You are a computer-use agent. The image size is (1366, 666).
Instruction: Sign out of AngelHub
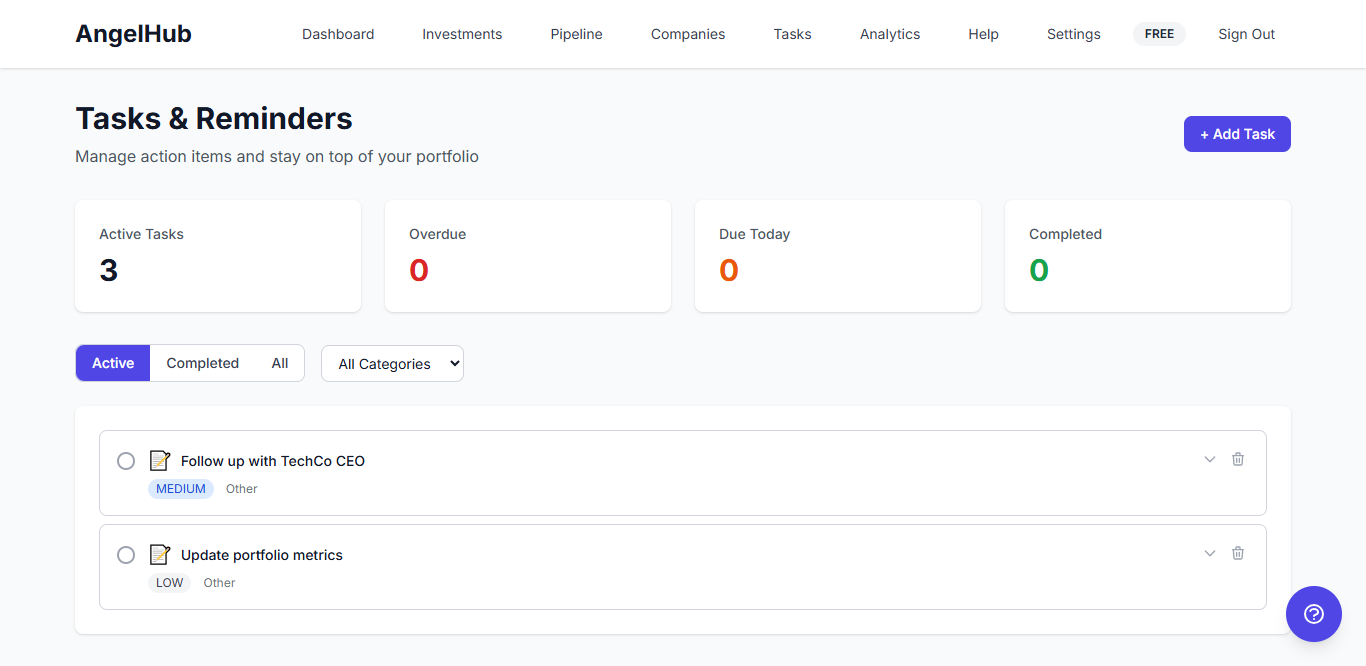tap(1246, 33)
